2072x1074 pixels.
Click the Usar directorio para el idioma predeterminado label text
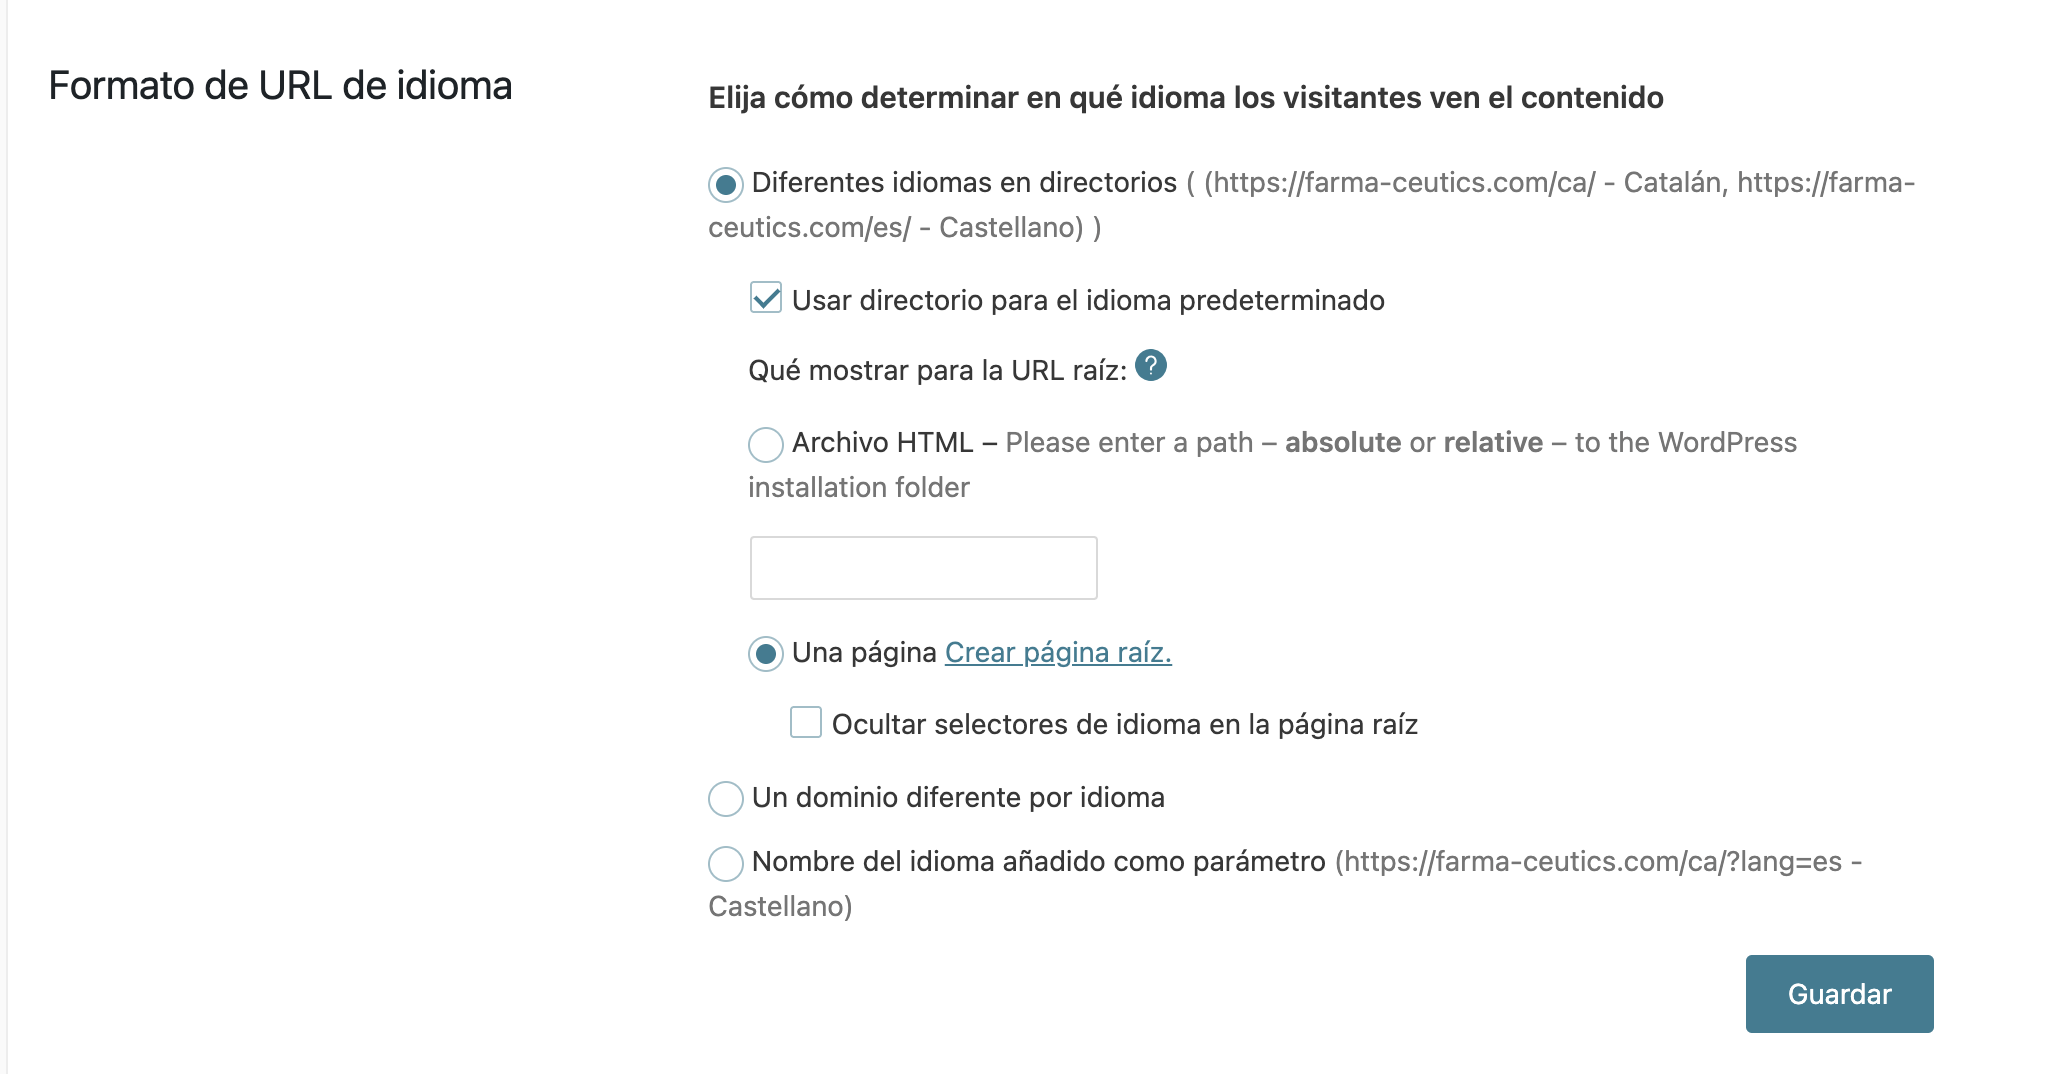click(1088, 301)
